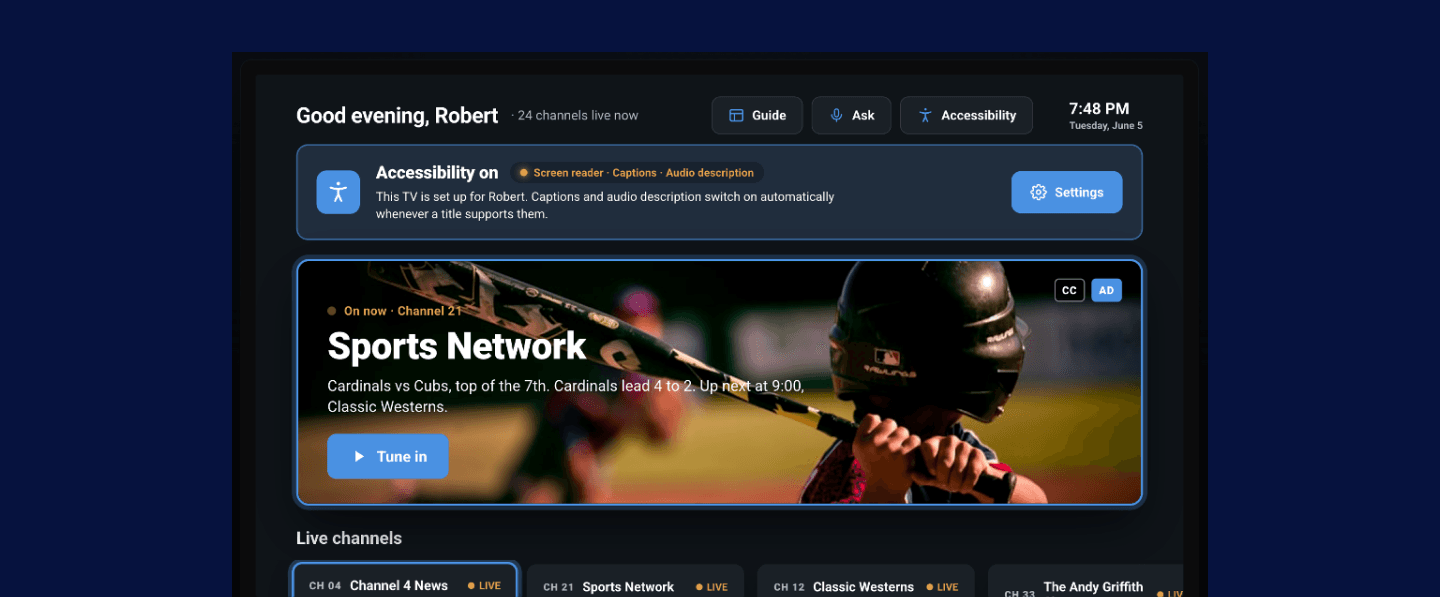This screenshot has width=1440, height=597.
Task: Click the Sports Network hero title
Action: [457, 346]
